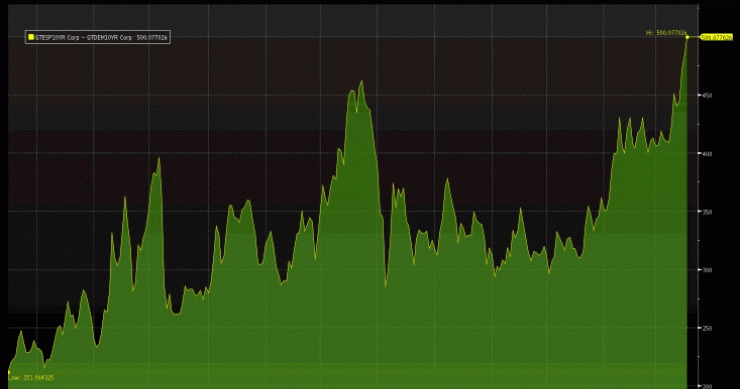
Task: Select the Low: 211.964325 annotation label
Action: [x=31, y=378]
